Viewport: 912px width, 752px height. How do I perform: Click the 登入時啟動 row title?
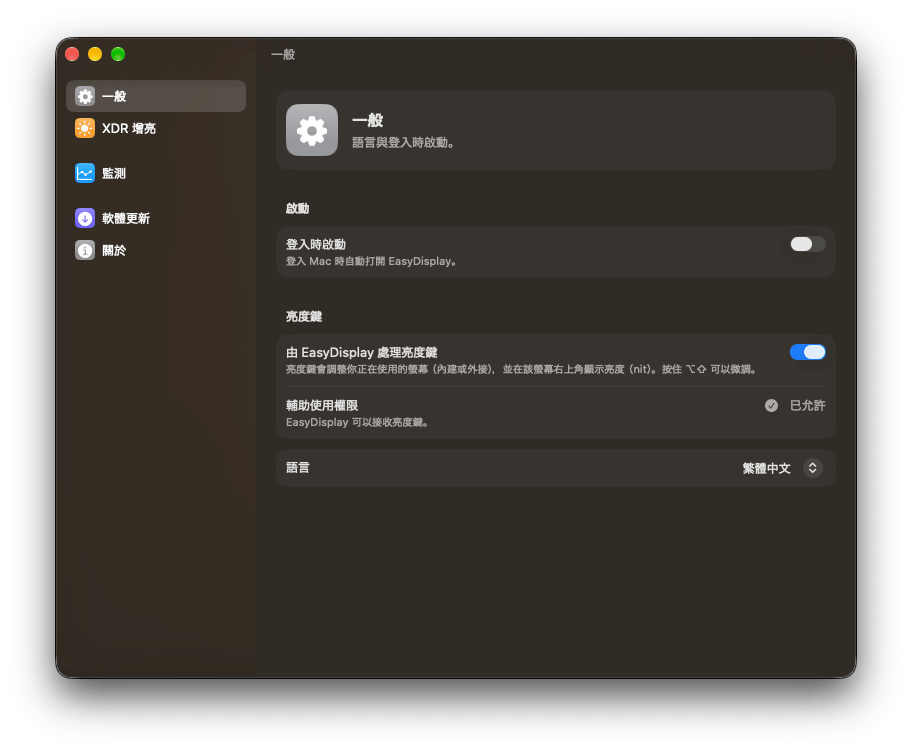coord(316,244)
